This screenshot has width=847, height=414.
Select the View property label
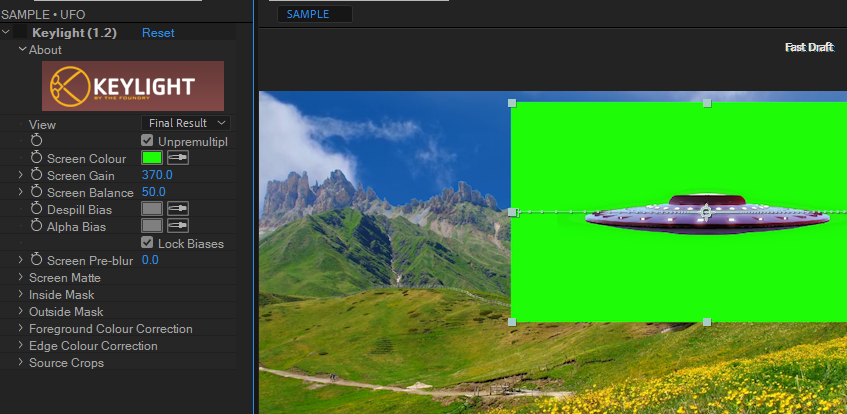[x=42, y=124]
